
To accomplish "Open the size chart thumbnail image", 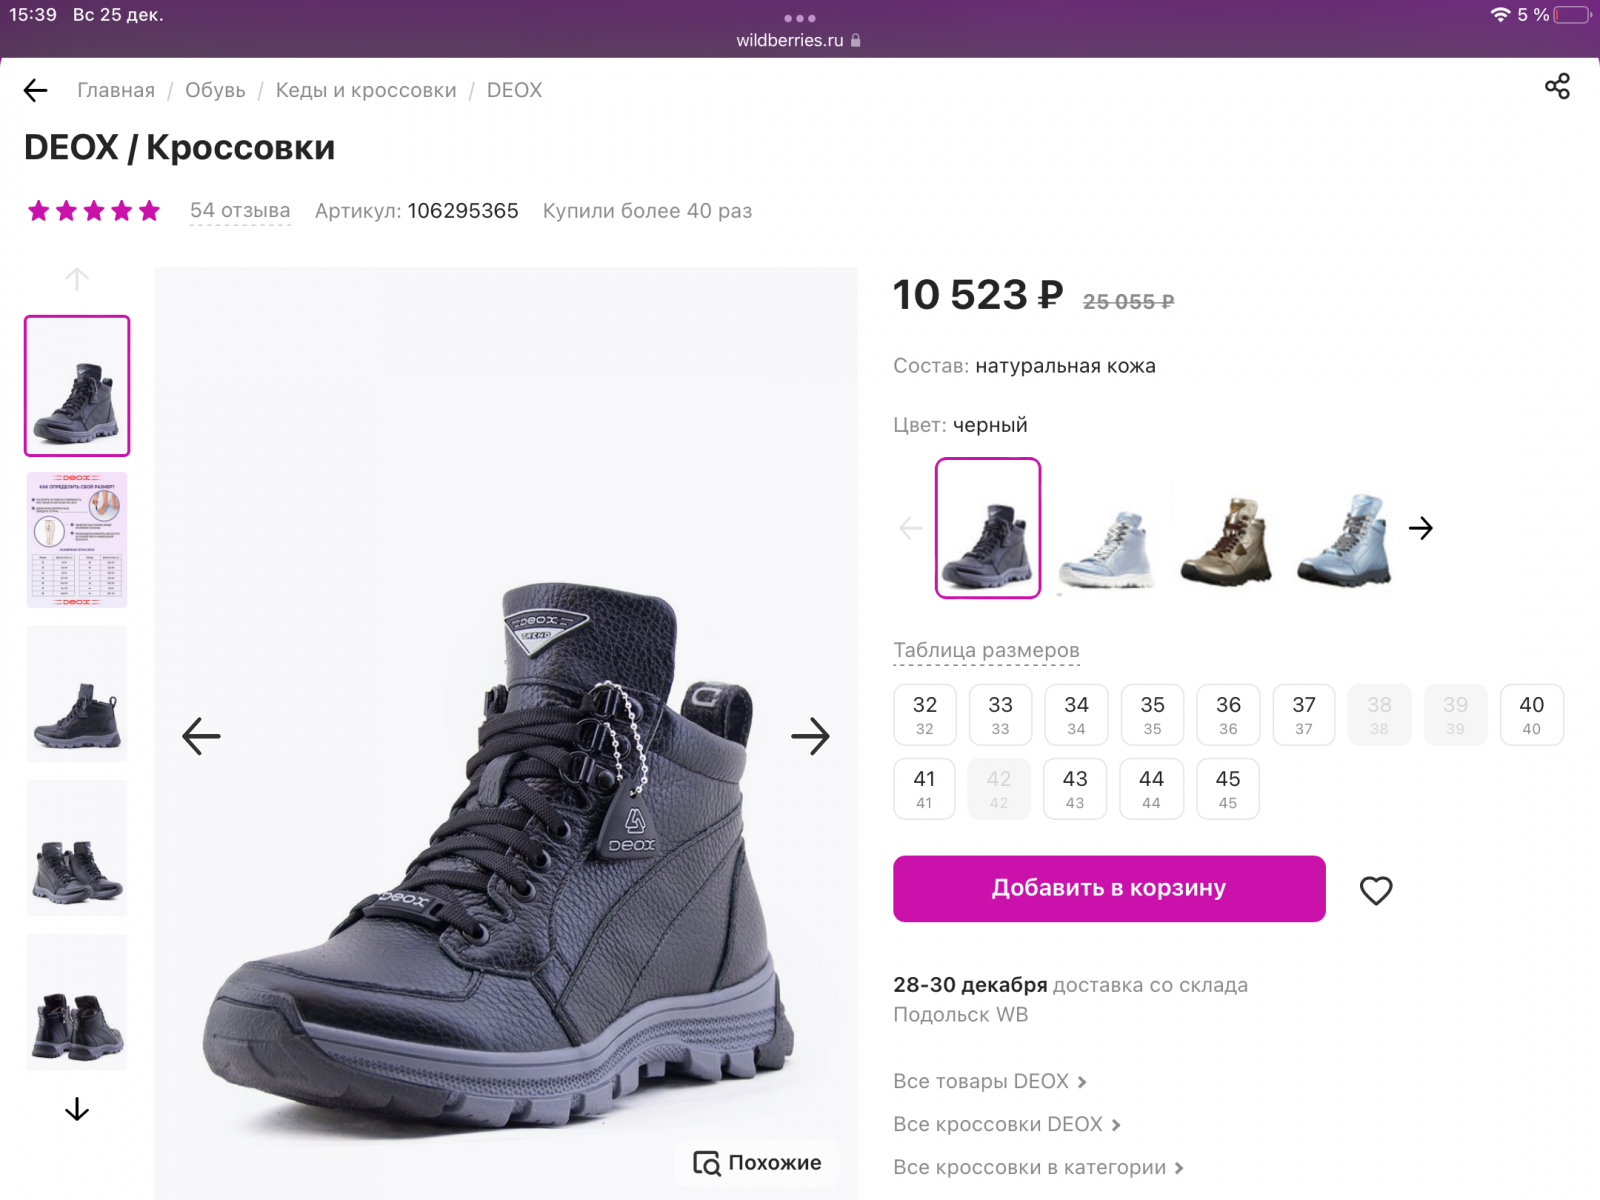I will [x=77, y=540].
